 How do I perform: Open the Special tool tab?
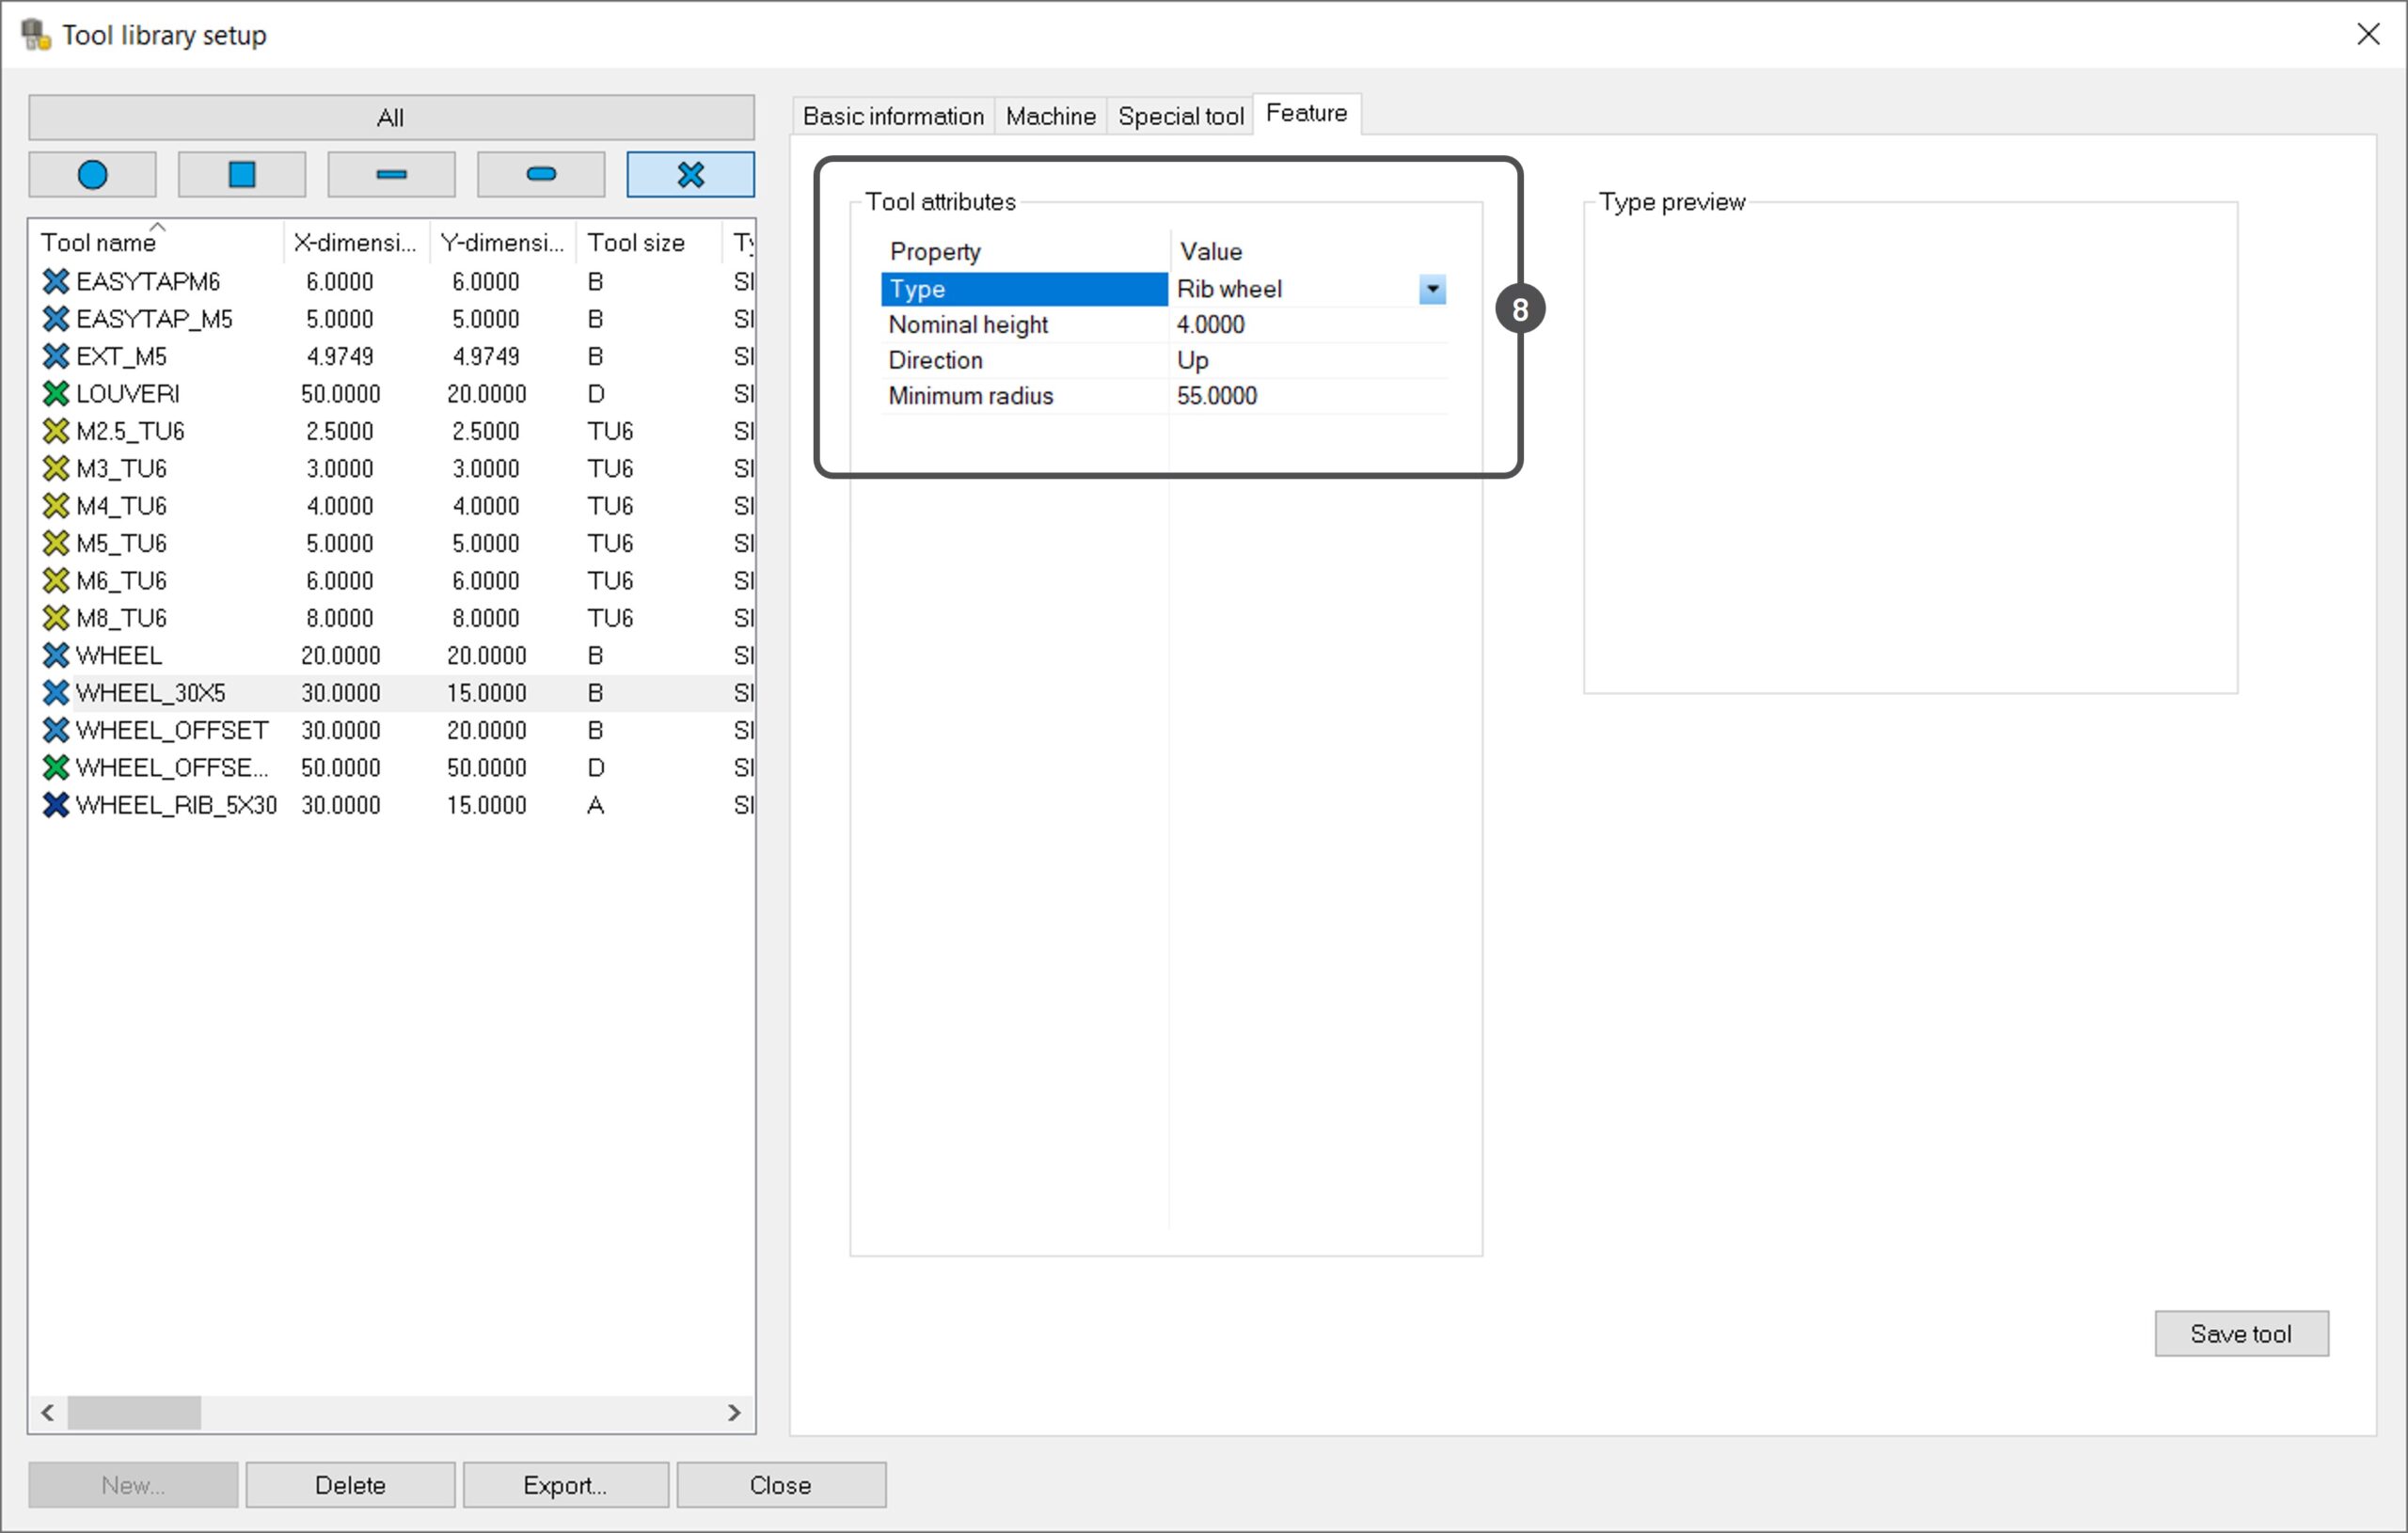[x=1180, y=117]
